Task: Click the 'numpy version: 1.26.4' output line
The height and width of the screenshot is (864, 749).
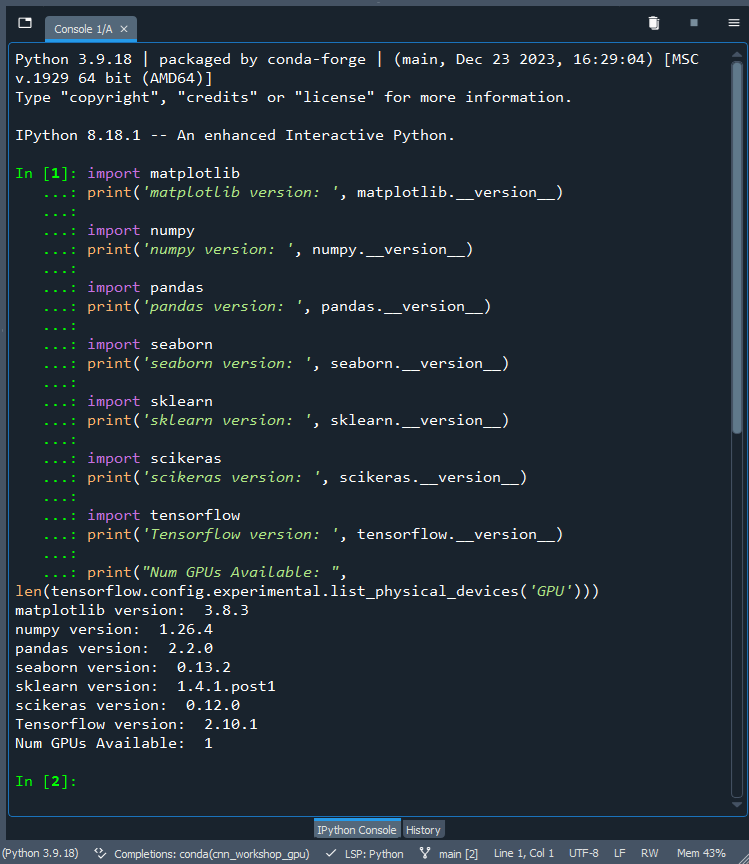Action: (x=114, y=629)
